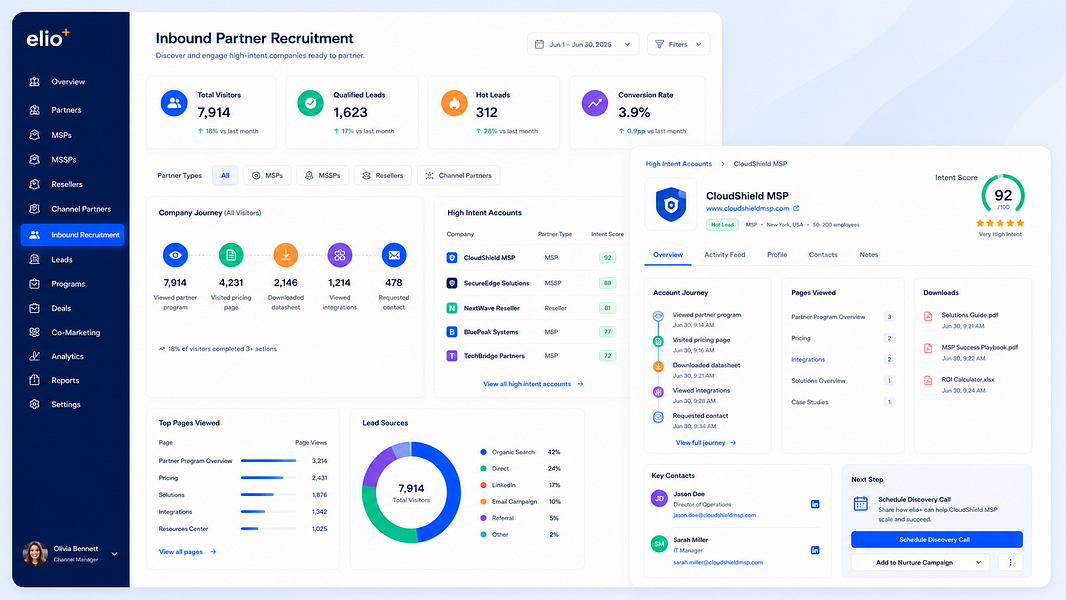The height and width of the screenshot is (600, 1066).
Task: Click Olivia Bennett's profile avatar
Action: point(35,554)
